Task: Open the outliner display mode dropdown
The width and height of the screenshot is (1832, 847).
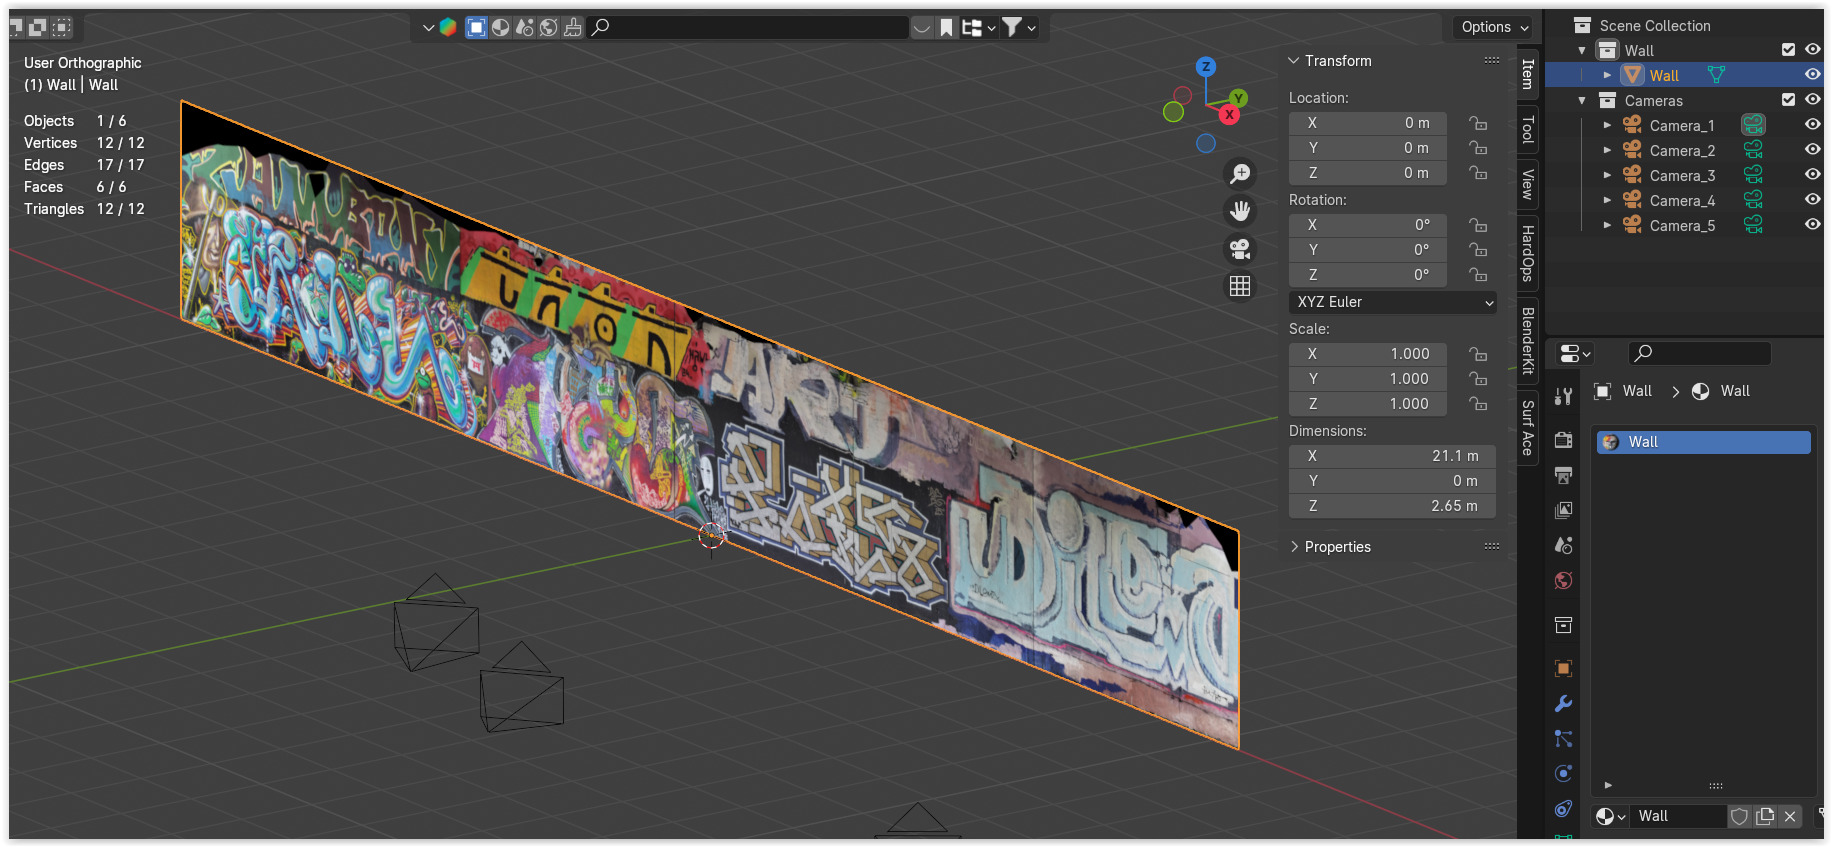Action: (977, 27)
